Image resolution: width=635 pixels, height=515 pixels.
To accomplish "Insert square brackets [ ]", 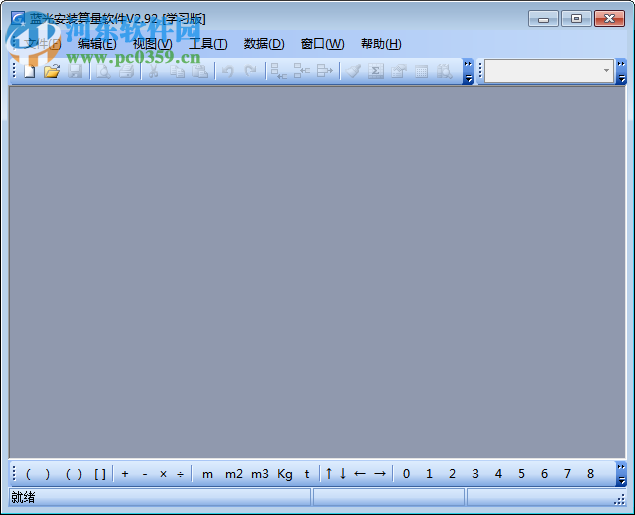I will point(100,474).
